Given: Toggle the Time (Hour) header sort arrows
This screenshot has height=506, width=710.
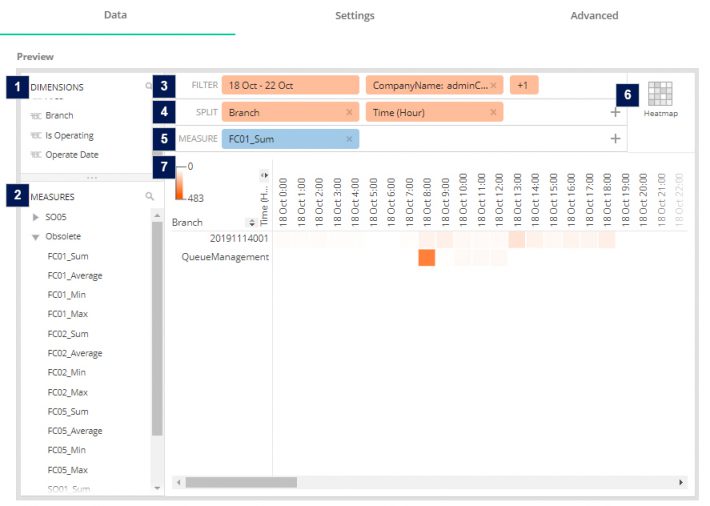Looking at the screenshot, I should coord(264,175).
